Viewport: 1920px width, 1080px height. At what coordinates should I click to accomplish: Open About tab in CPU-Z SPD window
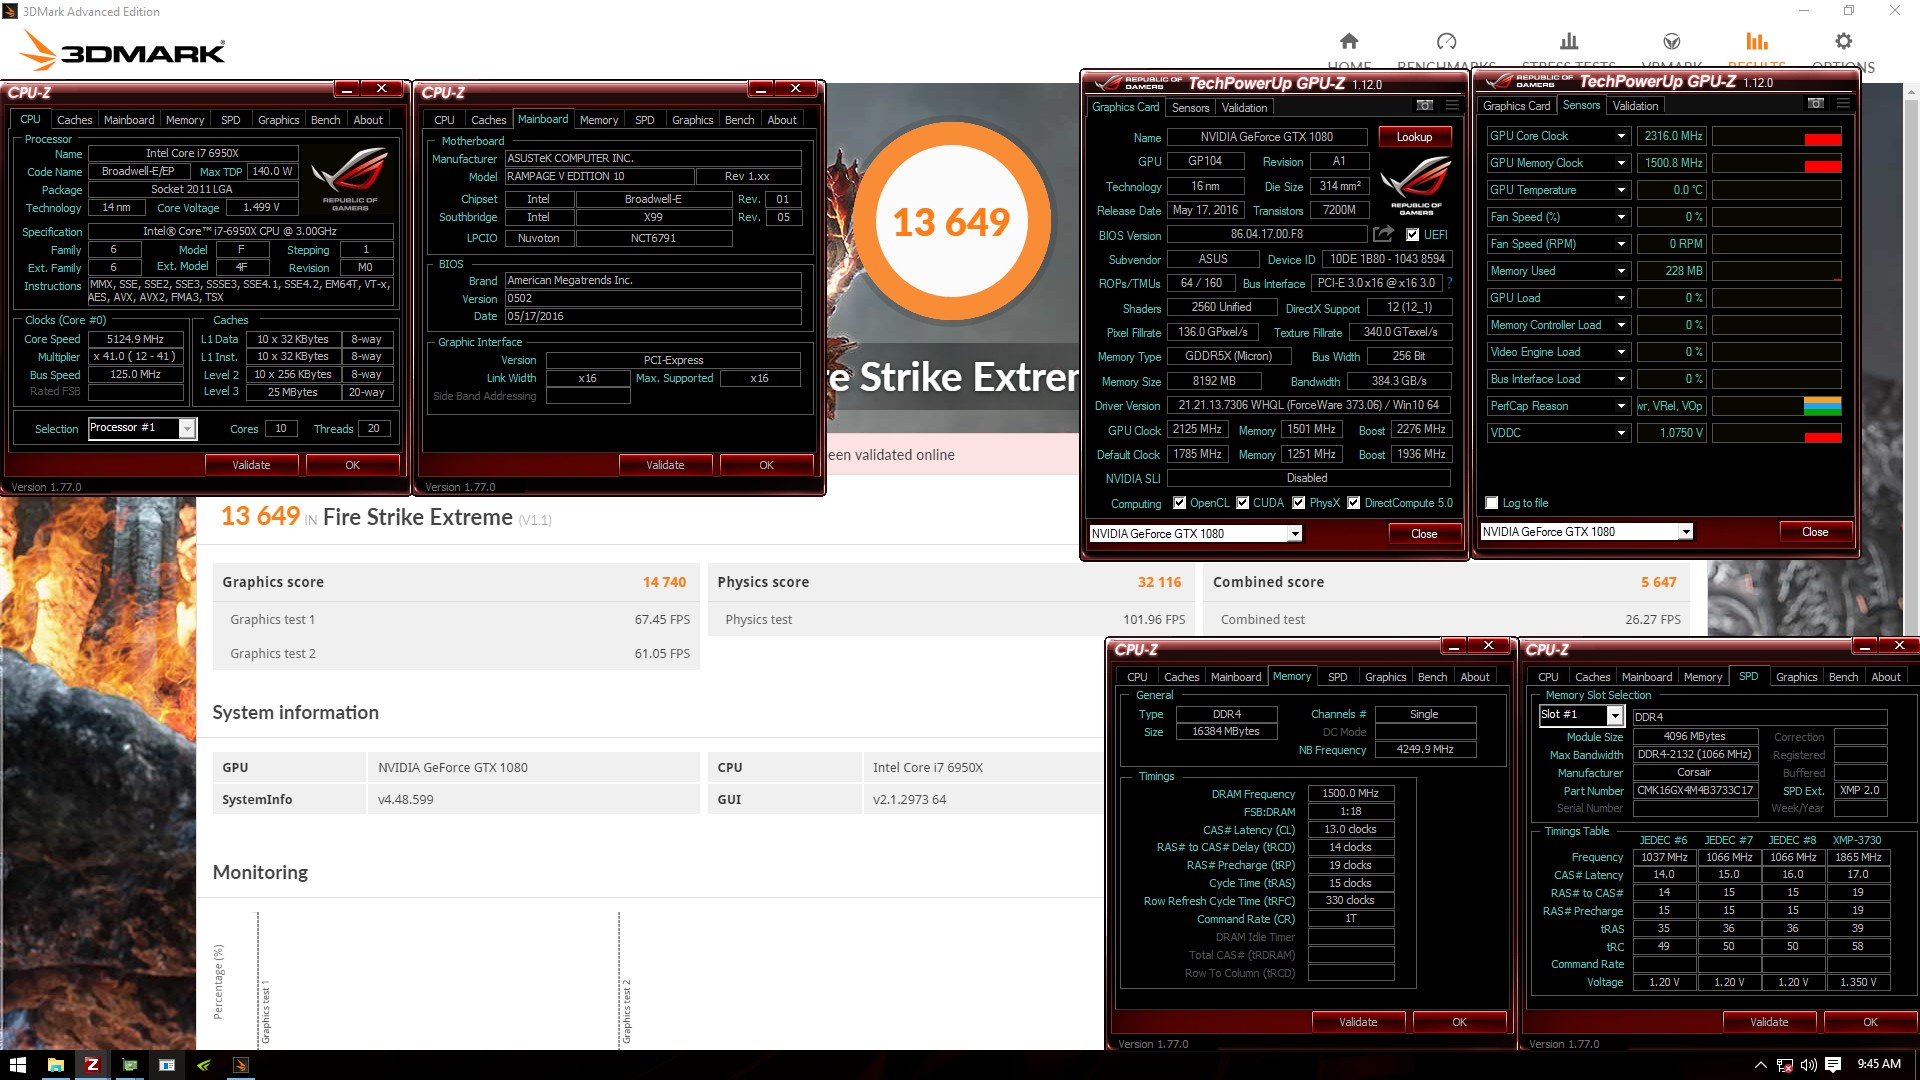click(1885, 677)
